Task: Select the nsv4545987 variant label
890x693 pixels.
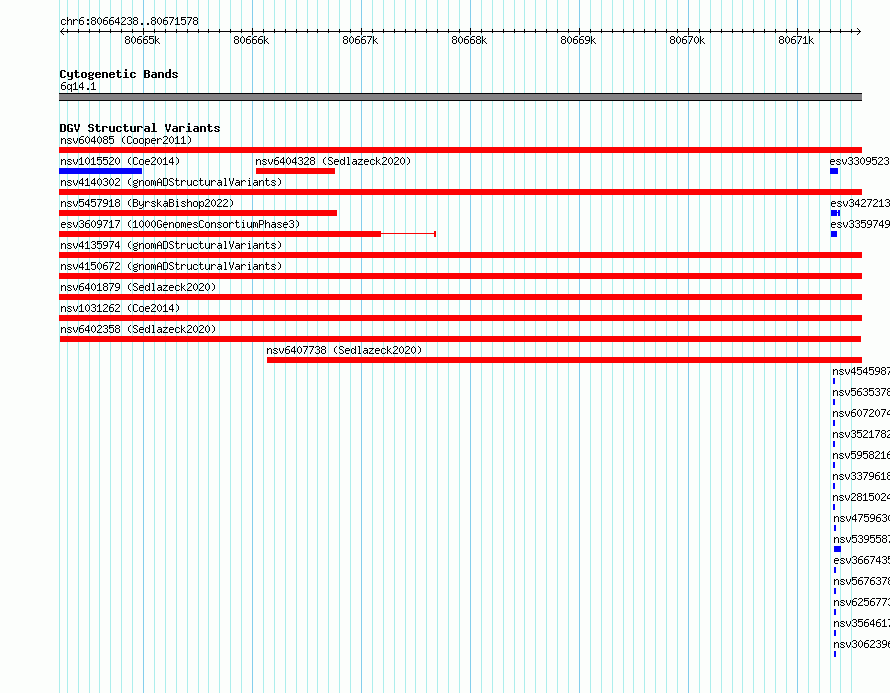Action: (861, 371)
